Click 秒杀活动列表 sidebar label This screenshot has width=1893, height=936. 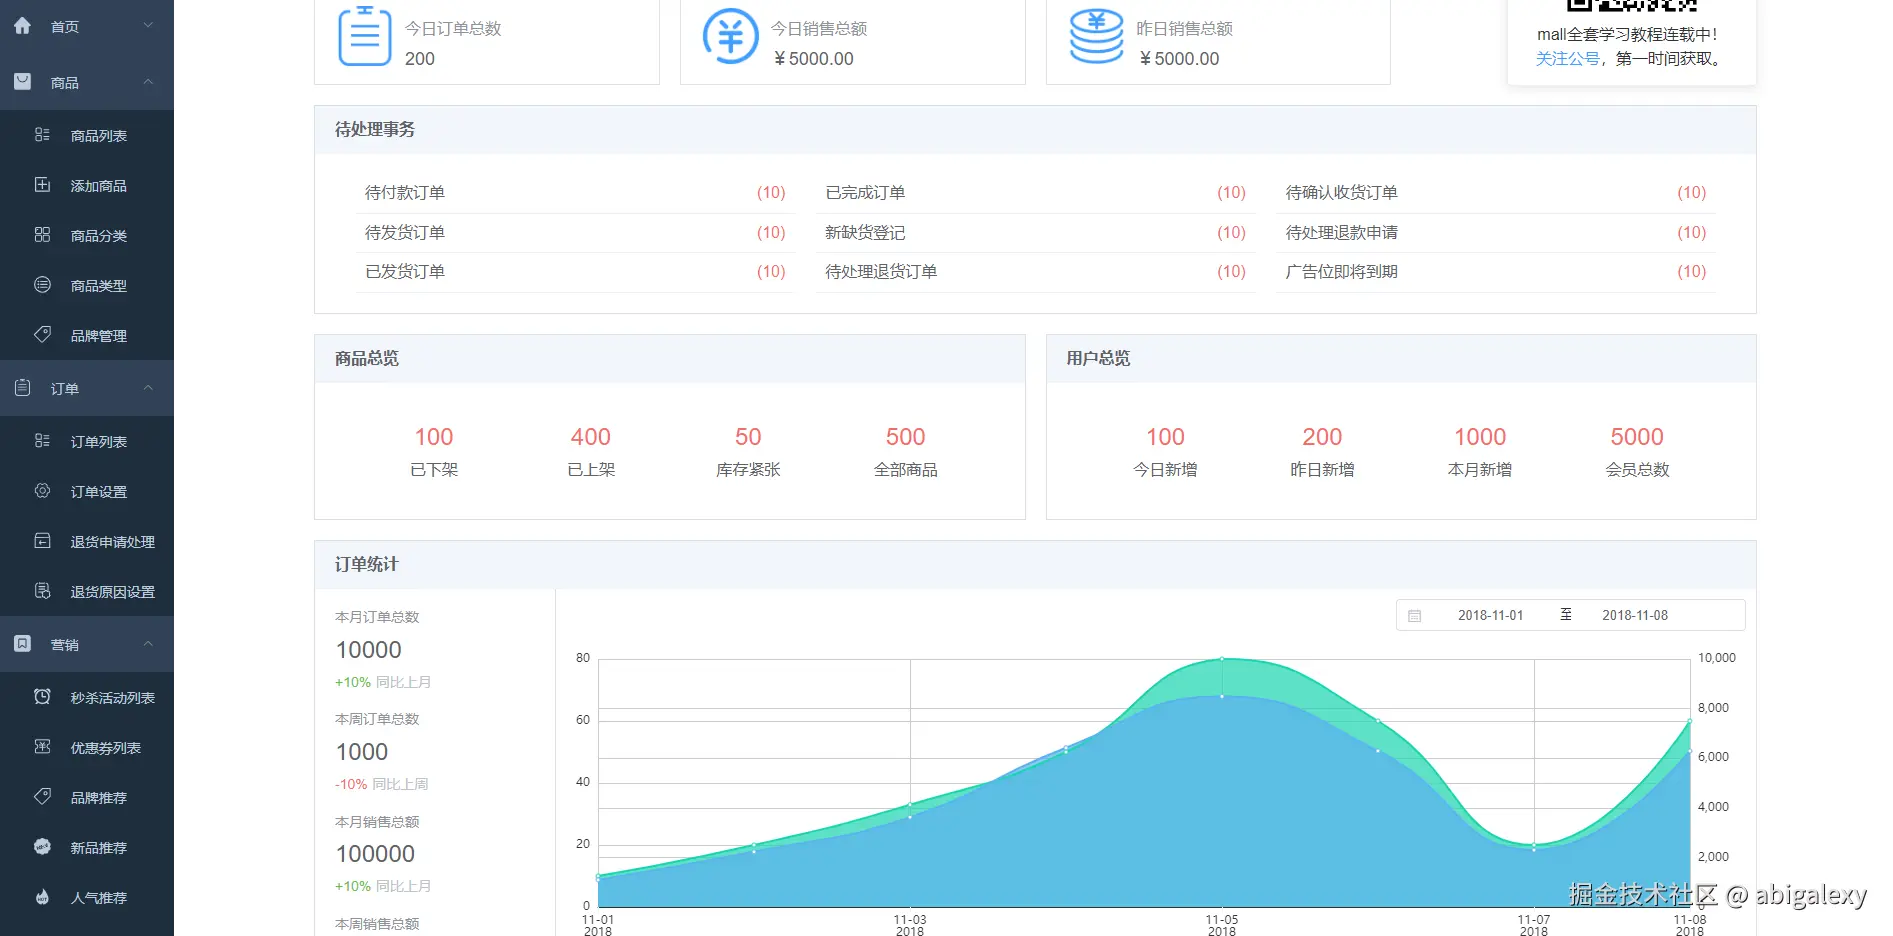pyautogui.click(x=113, y=698)
